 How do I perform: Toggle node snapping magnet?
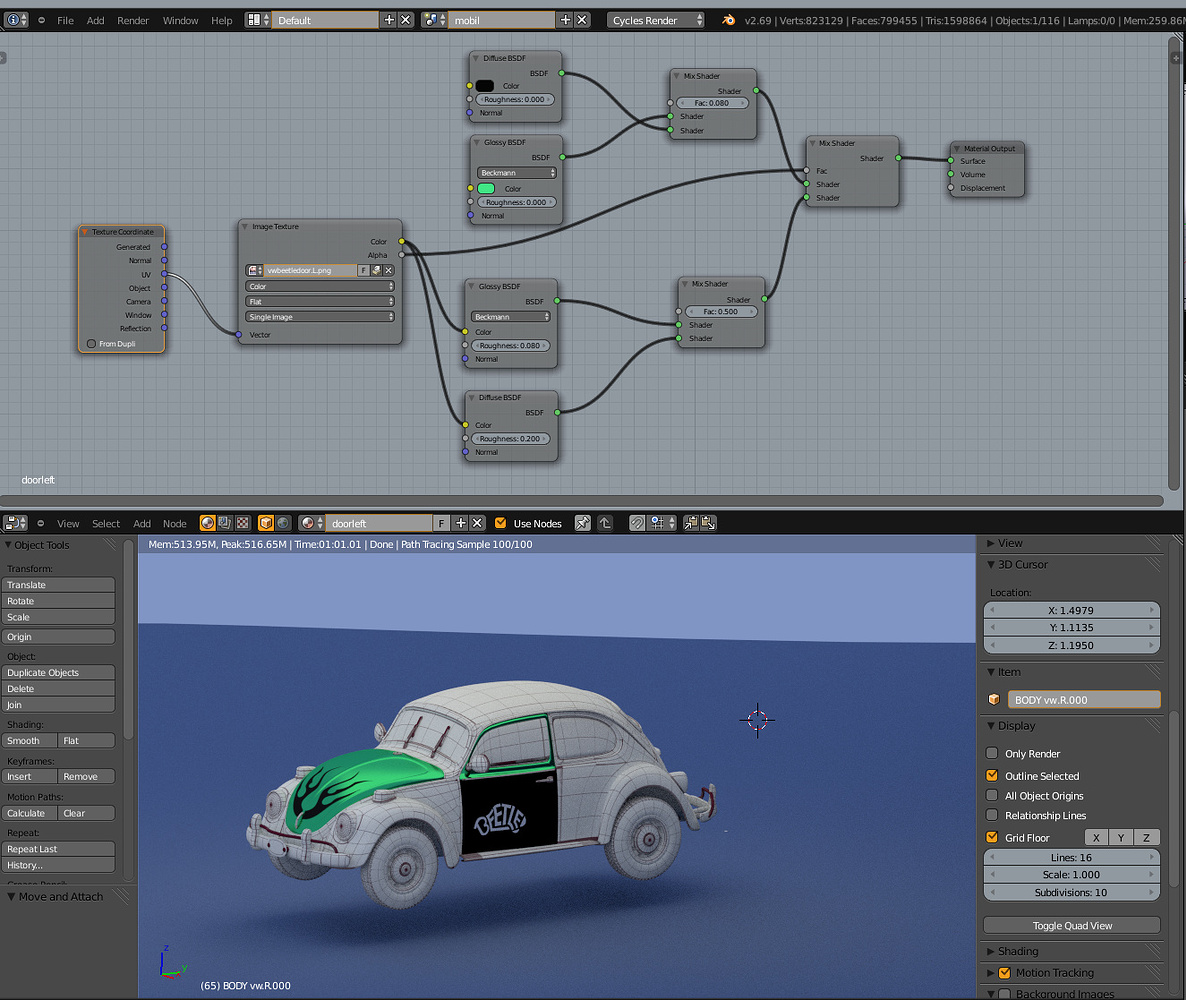(x=638, y=523)
